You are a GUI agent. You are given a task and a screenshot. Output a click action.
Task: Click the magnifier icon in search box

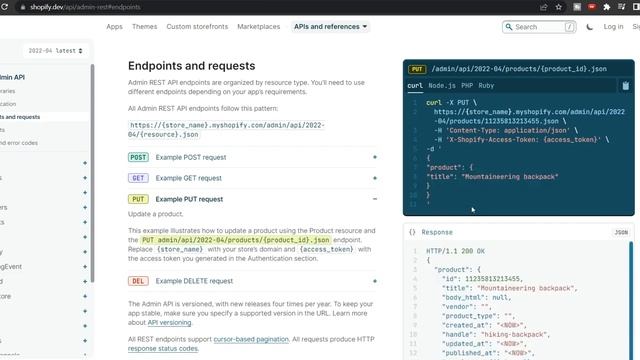click(509, 27)
